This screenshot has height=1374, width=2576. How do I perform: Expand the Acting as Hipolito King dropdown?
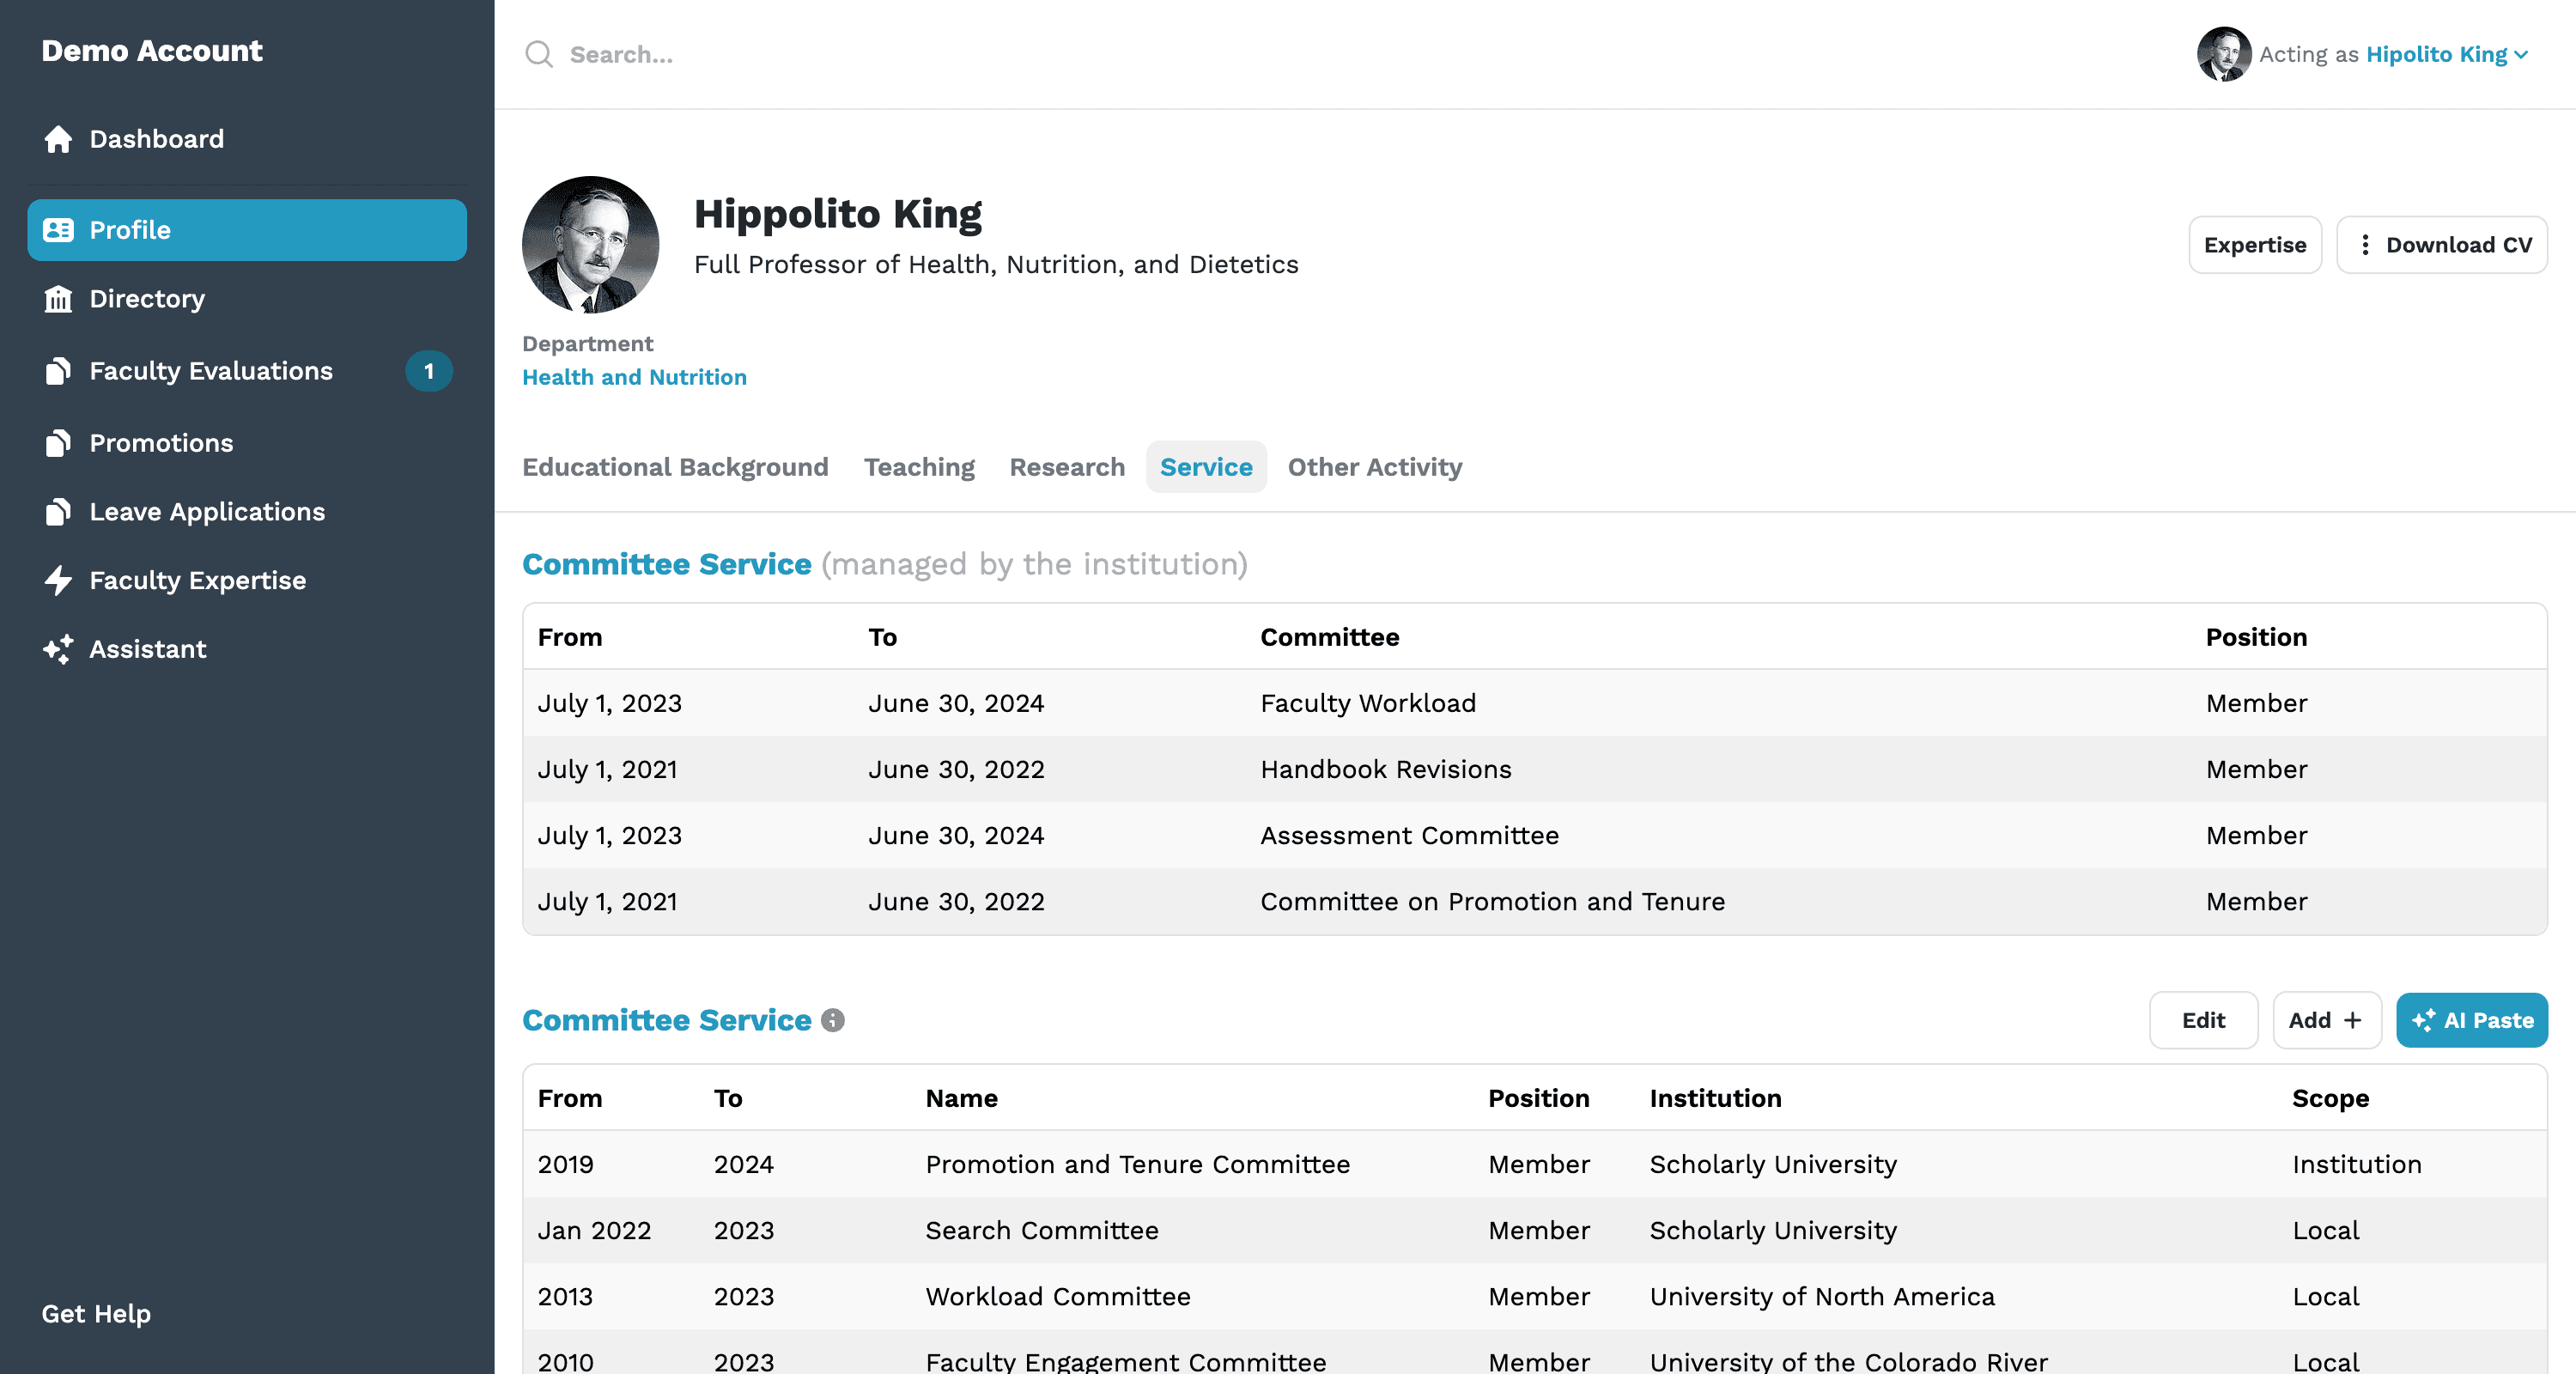coord(2520,55)
